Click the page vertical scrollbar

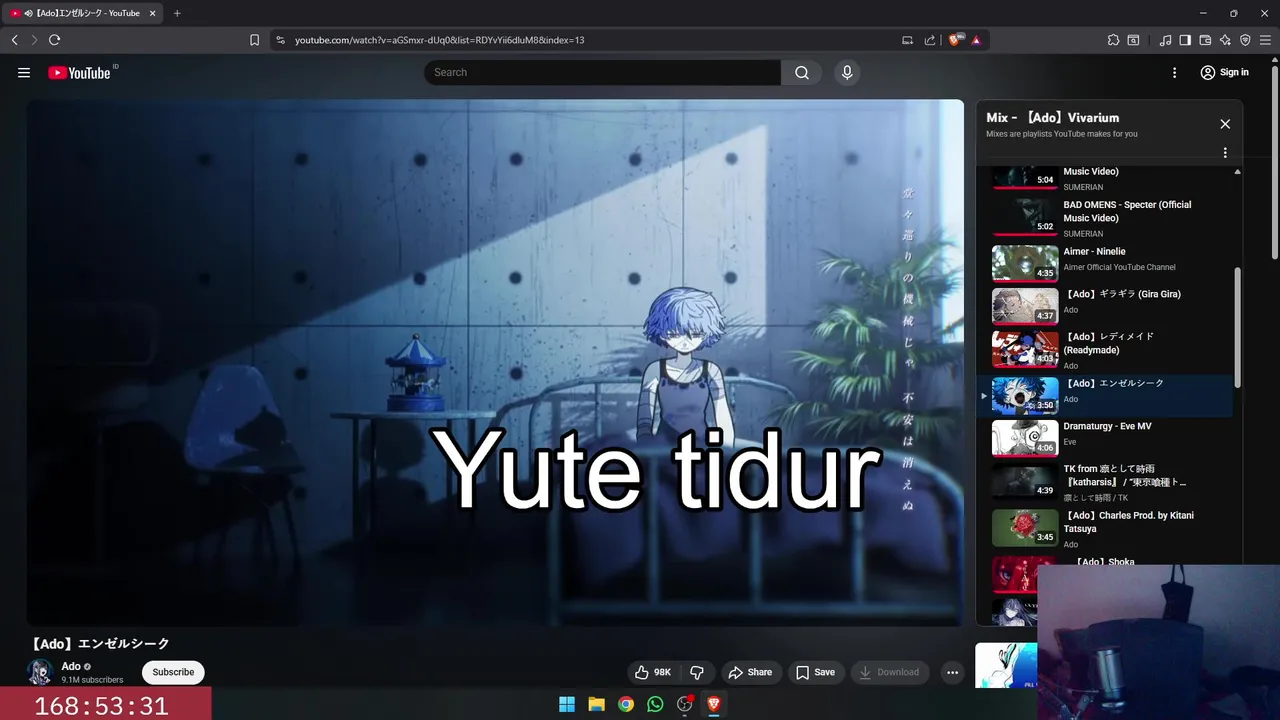[1274, 162]
